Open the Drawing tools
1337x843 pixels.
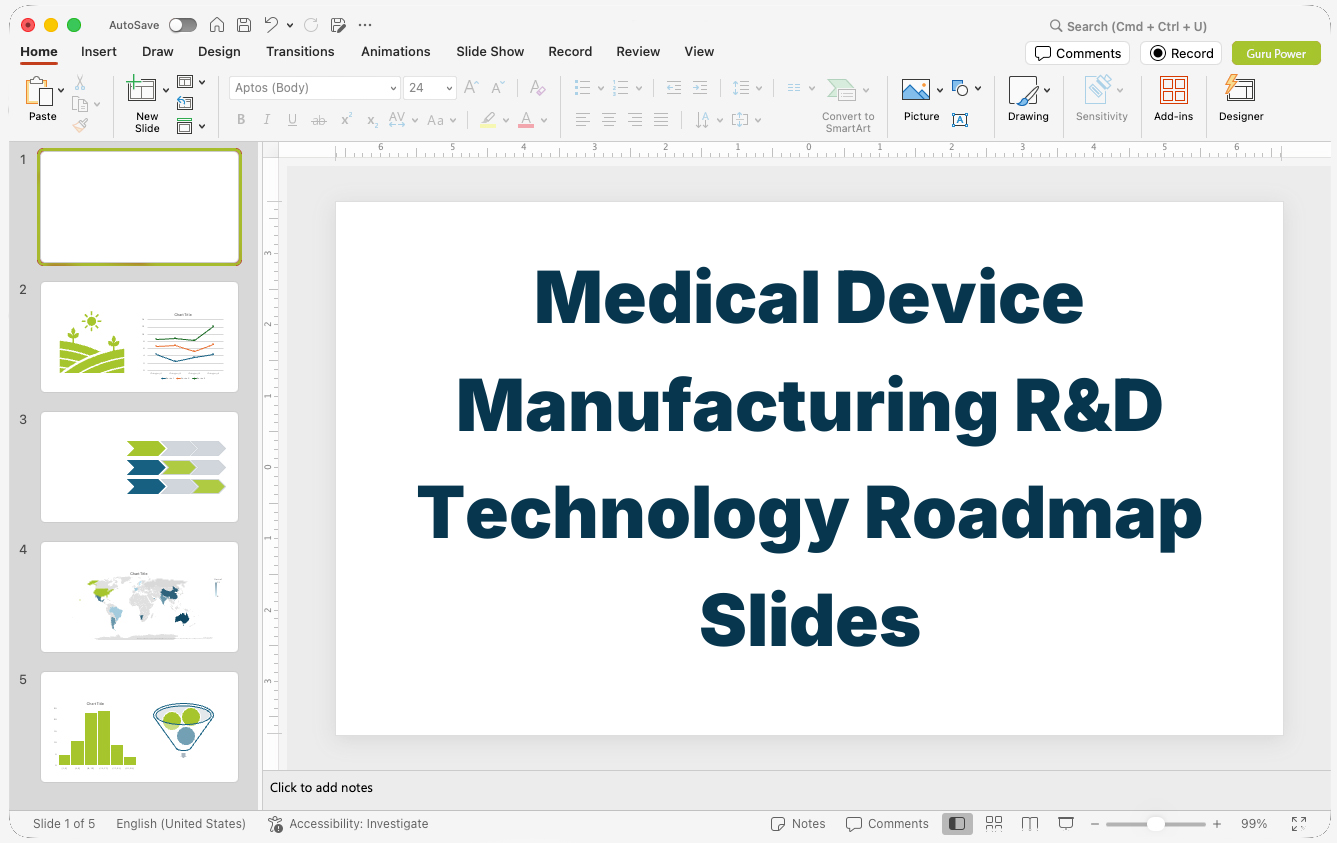click(x=1028, y=100)
